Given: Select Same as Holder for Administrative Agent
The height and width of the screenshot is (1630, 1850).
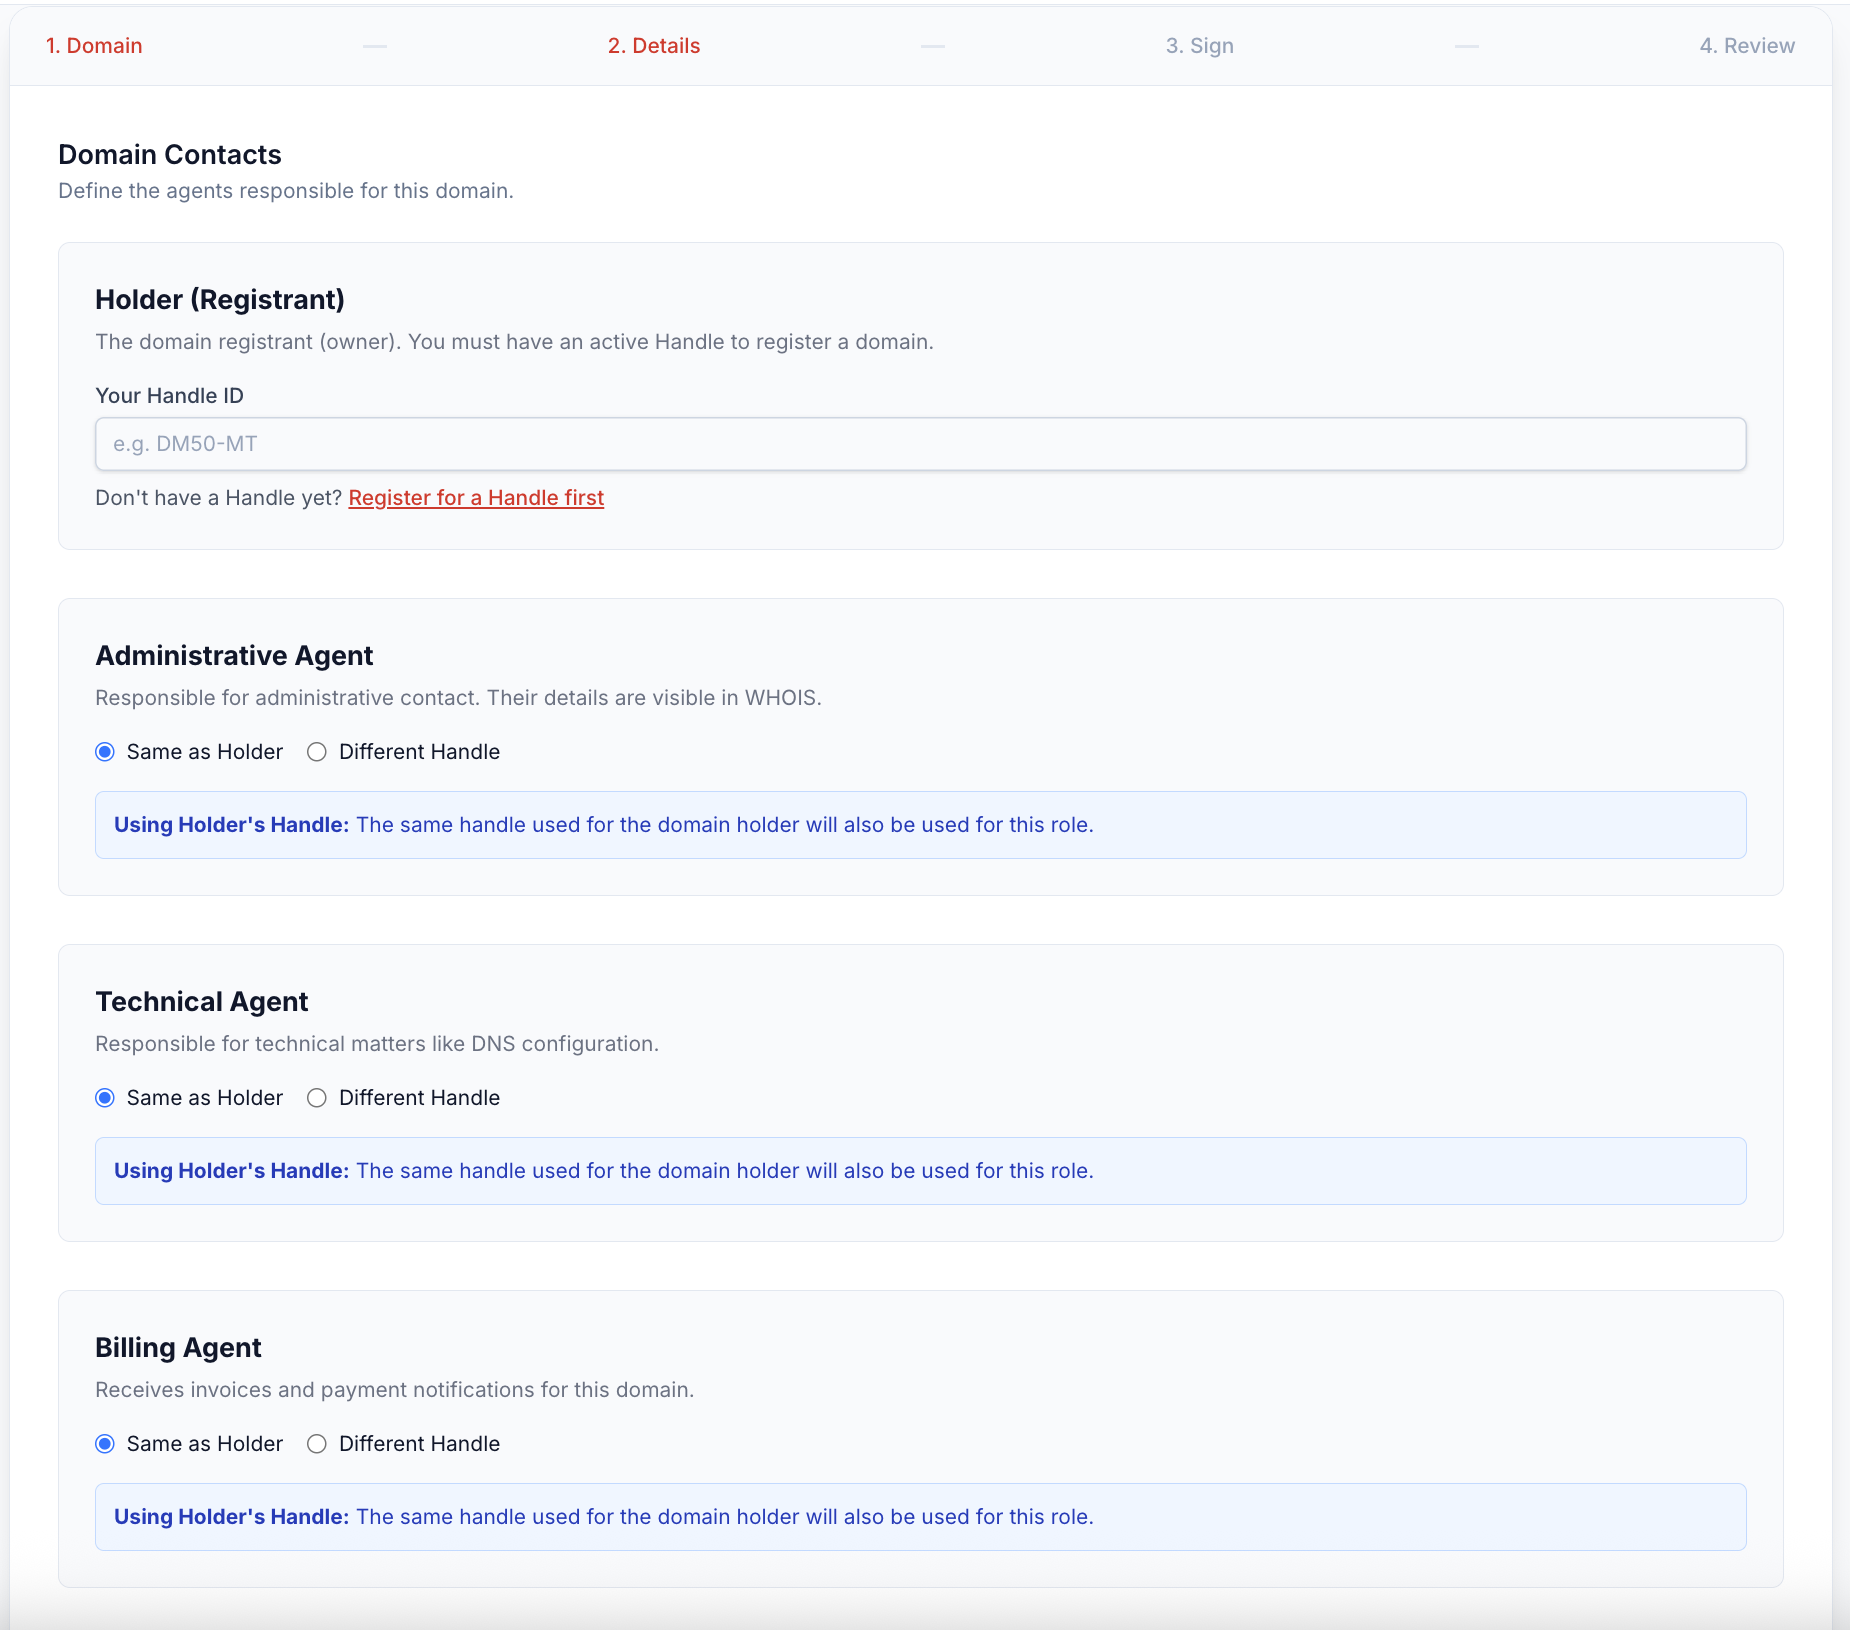Looking at the screenshot, I should pos(105,752).
